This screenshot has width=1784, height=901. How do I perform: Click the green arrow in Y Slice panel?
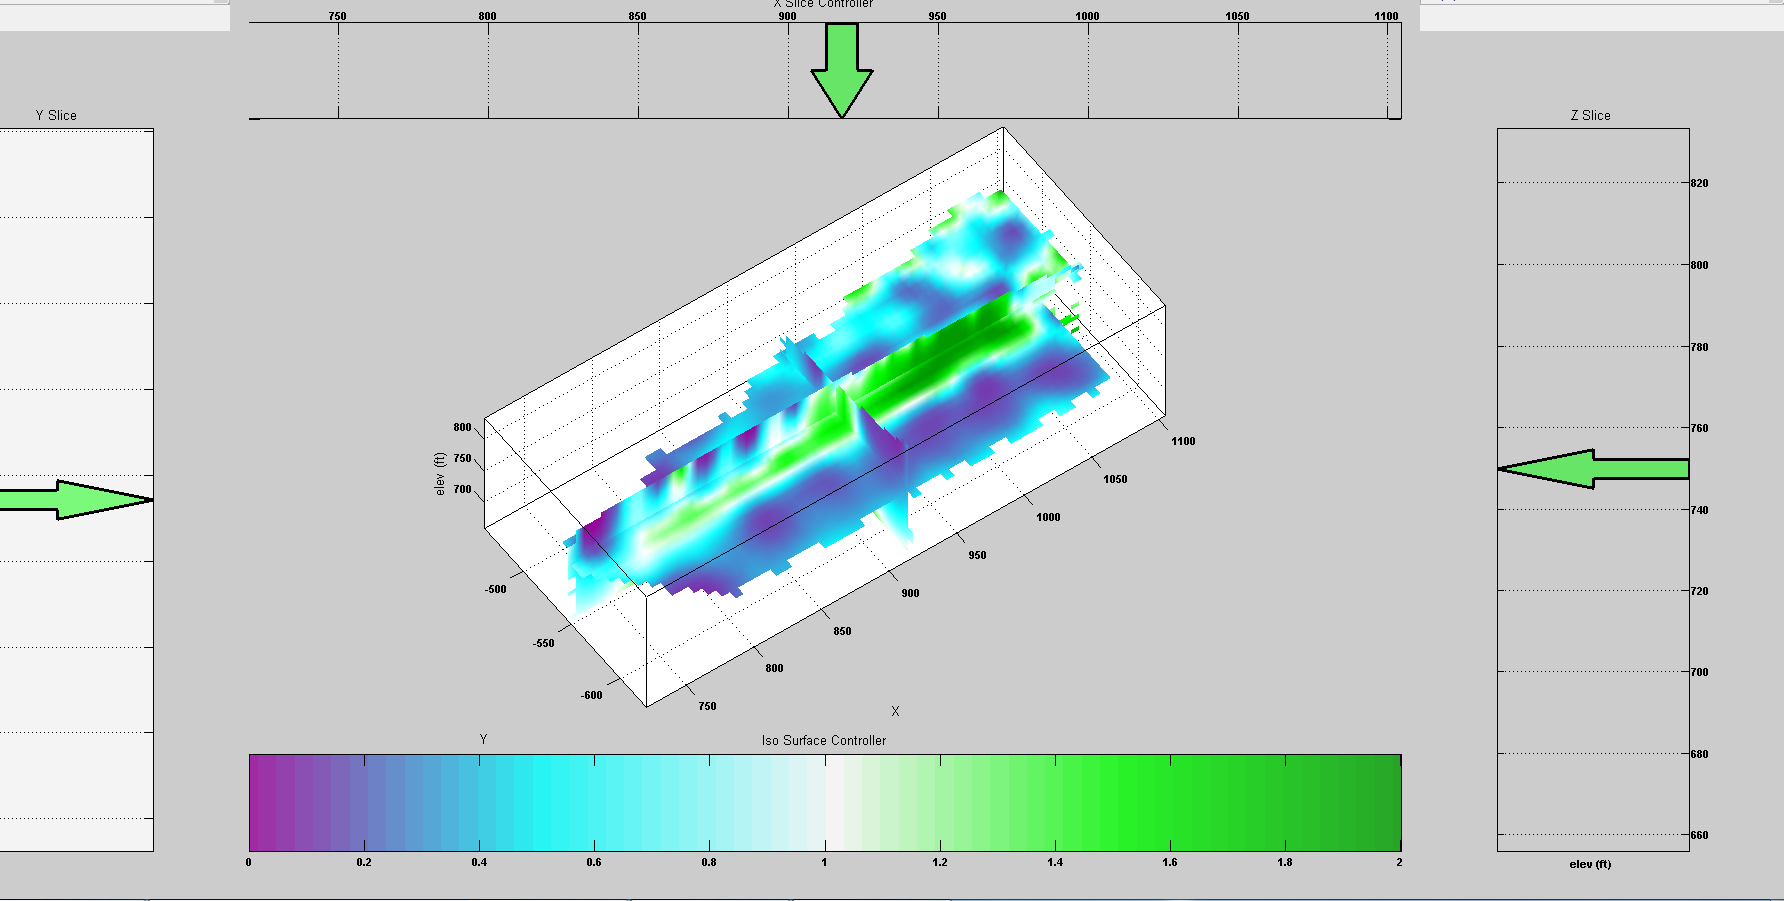click(77, 500)
